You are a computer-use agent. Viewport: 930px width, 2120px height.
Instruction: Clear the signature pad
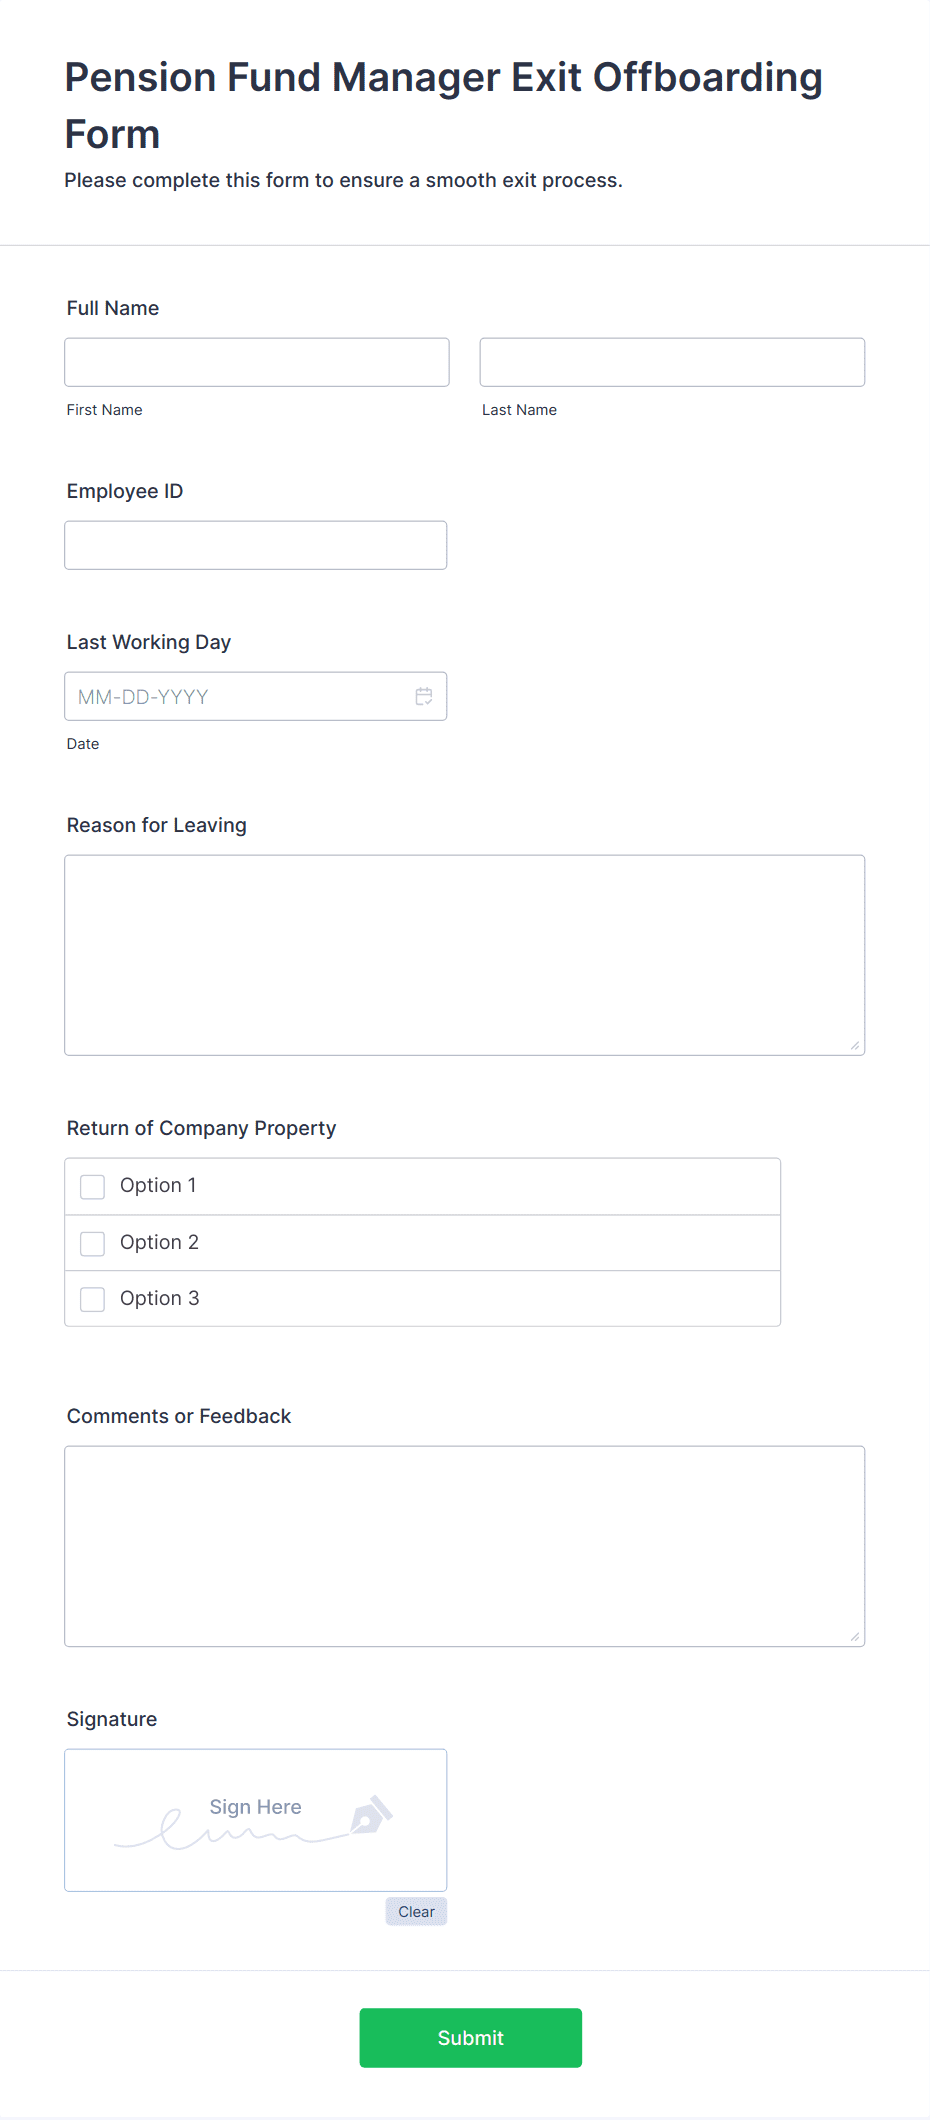[416, 1911]
